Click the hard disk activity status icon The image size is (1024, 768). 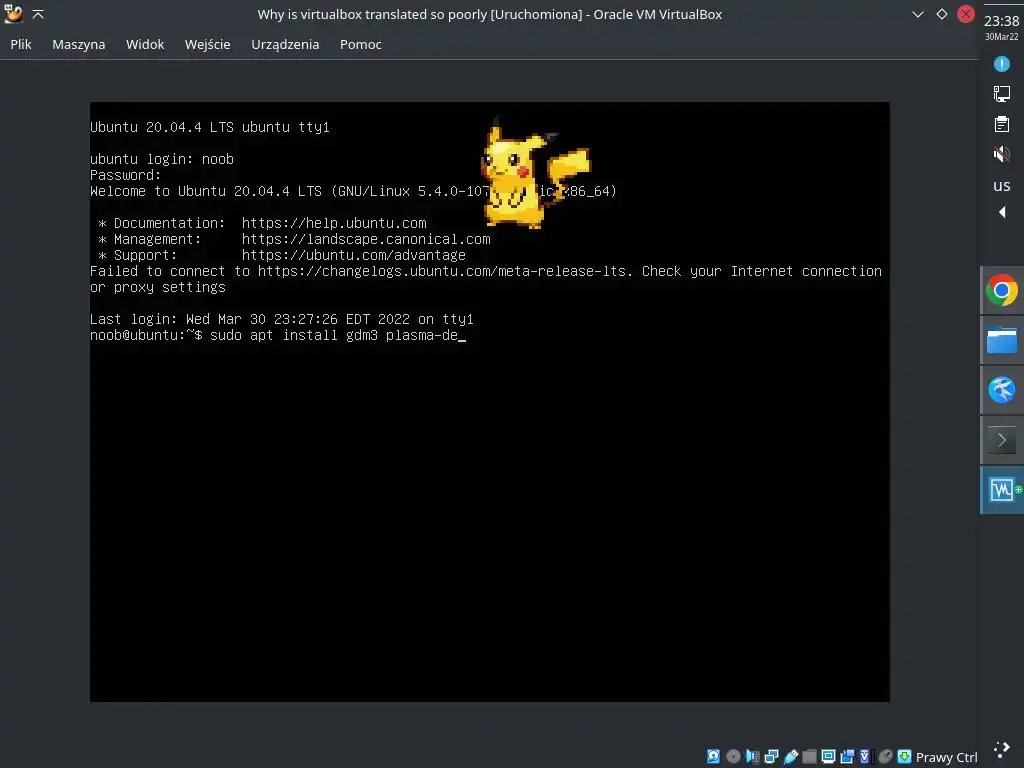pyautogui.click(x=713, y=757)
